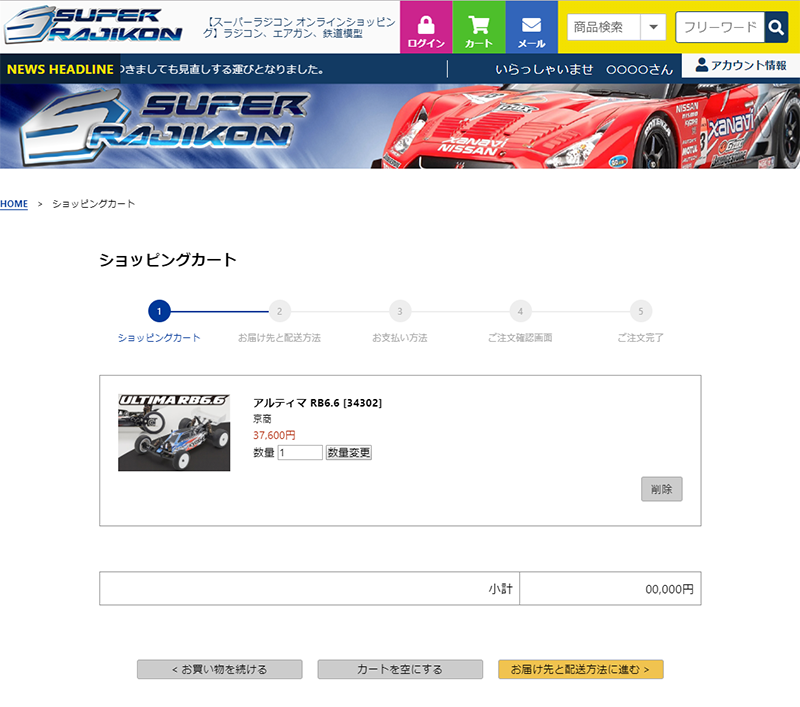Open the アルティマ RB6.6 product name link
Screen dimensions: 800x707
317,403
